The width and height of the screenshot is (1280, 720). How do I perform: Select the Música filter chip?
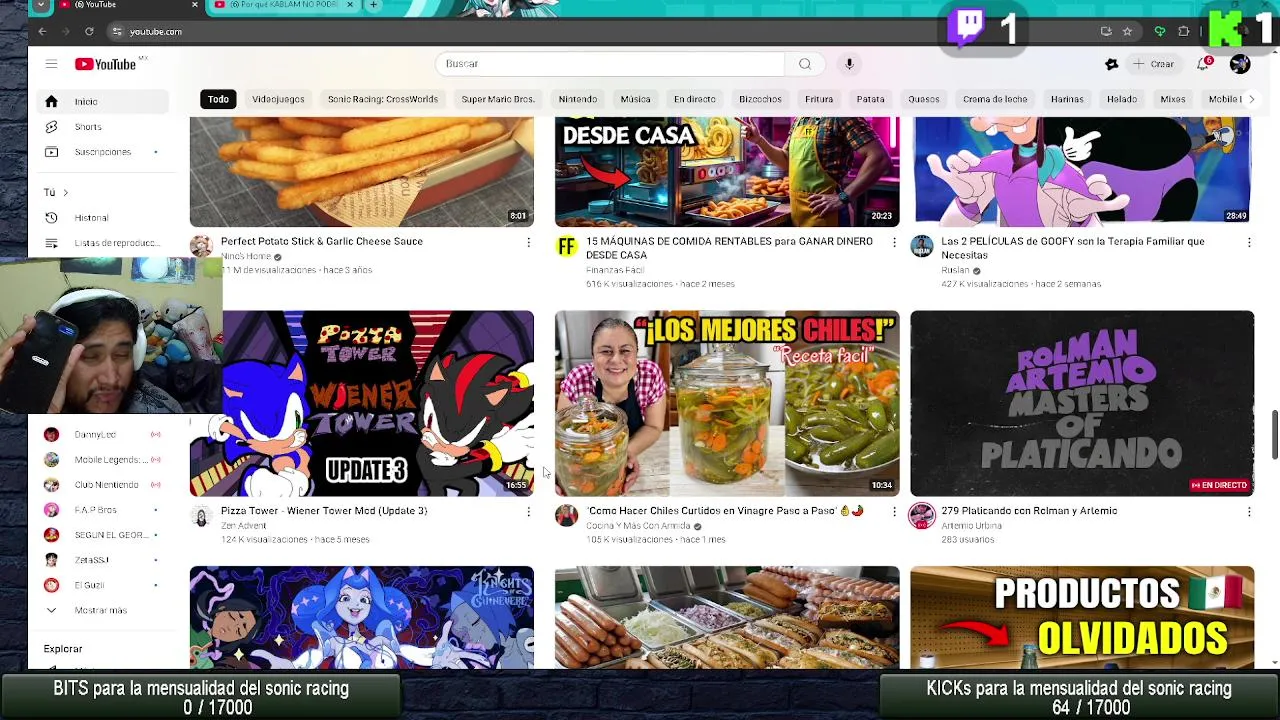pyautogui.click(x=635, y=99)
